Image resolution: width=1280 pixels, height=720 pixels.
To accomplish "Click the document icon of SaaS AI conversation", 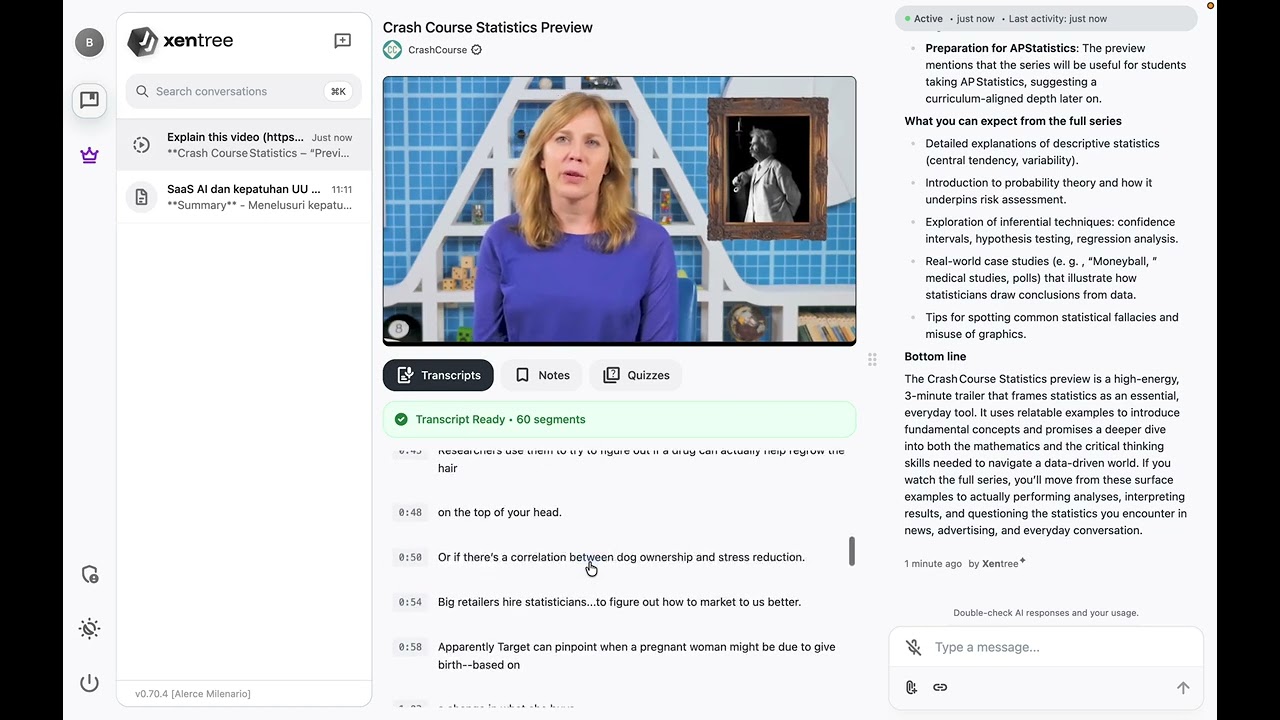I will pyautogui.click(x=141, y=197).
